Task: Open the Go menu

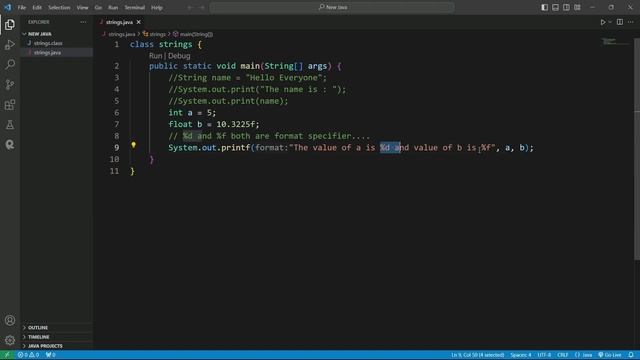Action: [x=98, y=7]
